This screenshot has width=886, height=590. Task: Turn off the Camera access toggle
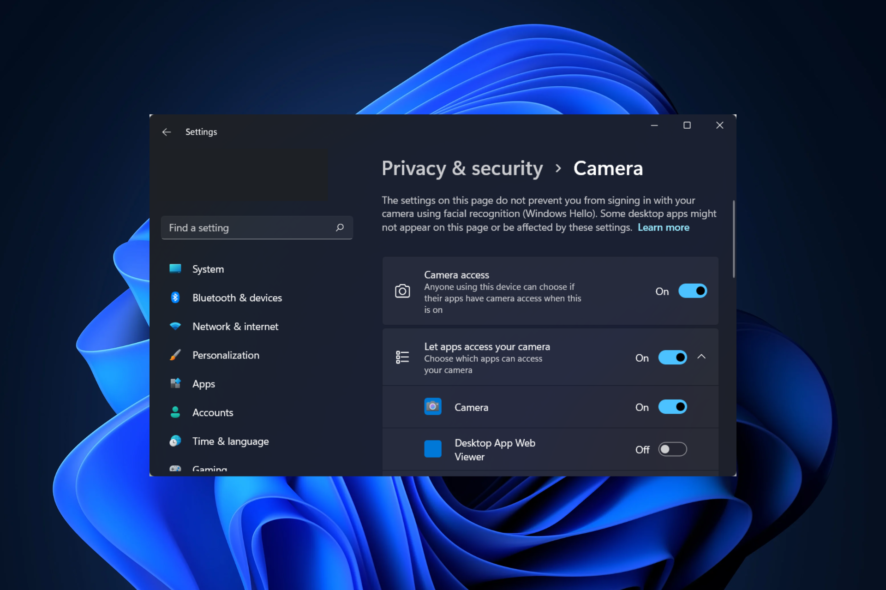693,291
